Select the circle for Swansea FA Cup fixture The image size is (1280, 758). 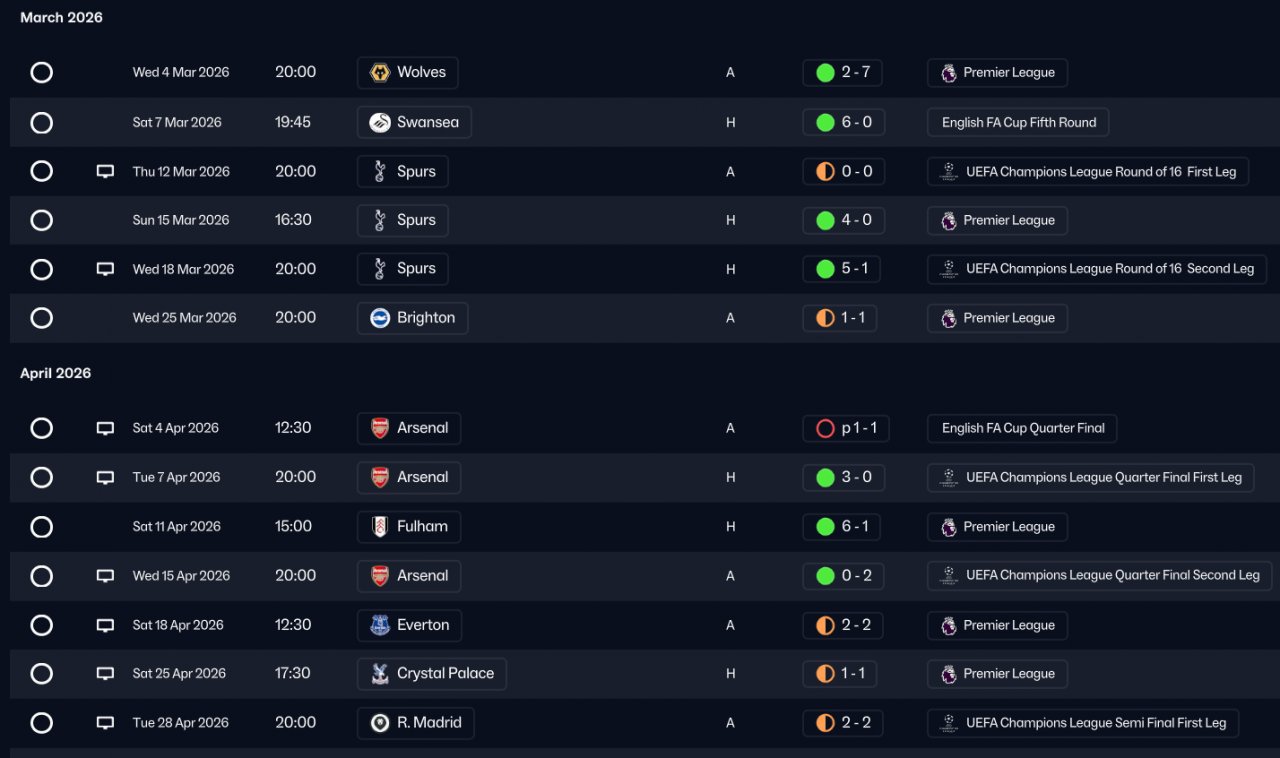click(41, 122)
